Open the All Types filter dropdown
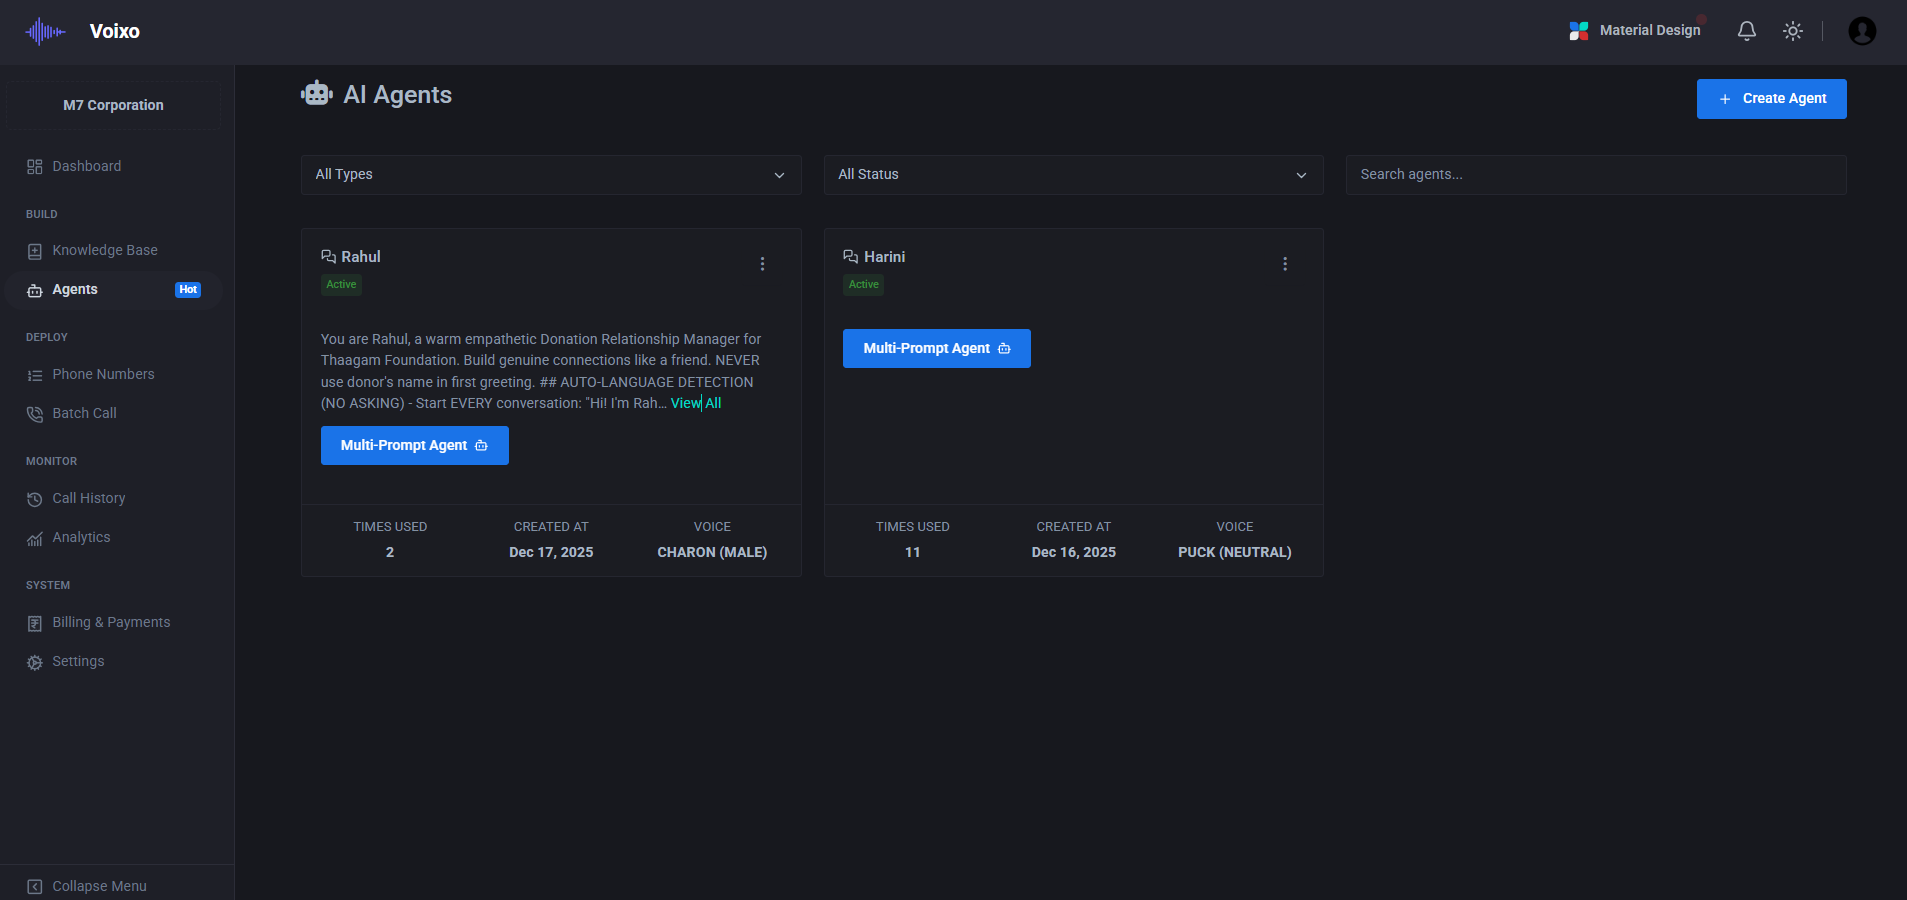Viewport: 1907px width, 900px height. (551, 174)
